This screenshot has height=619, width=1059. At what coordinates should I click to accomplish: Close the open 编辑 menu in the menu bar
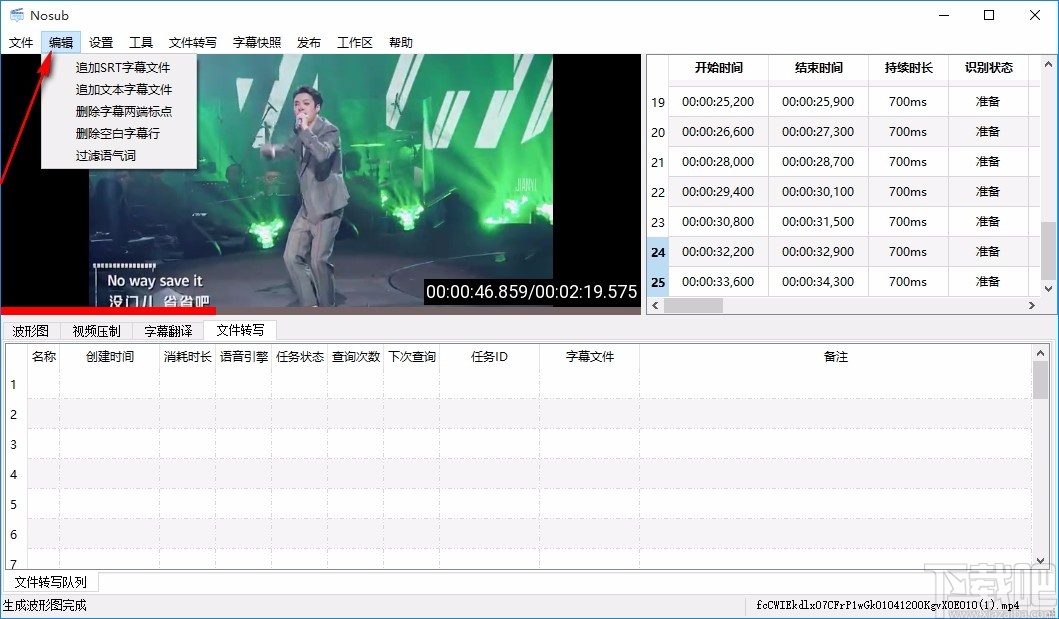(61, 43)
